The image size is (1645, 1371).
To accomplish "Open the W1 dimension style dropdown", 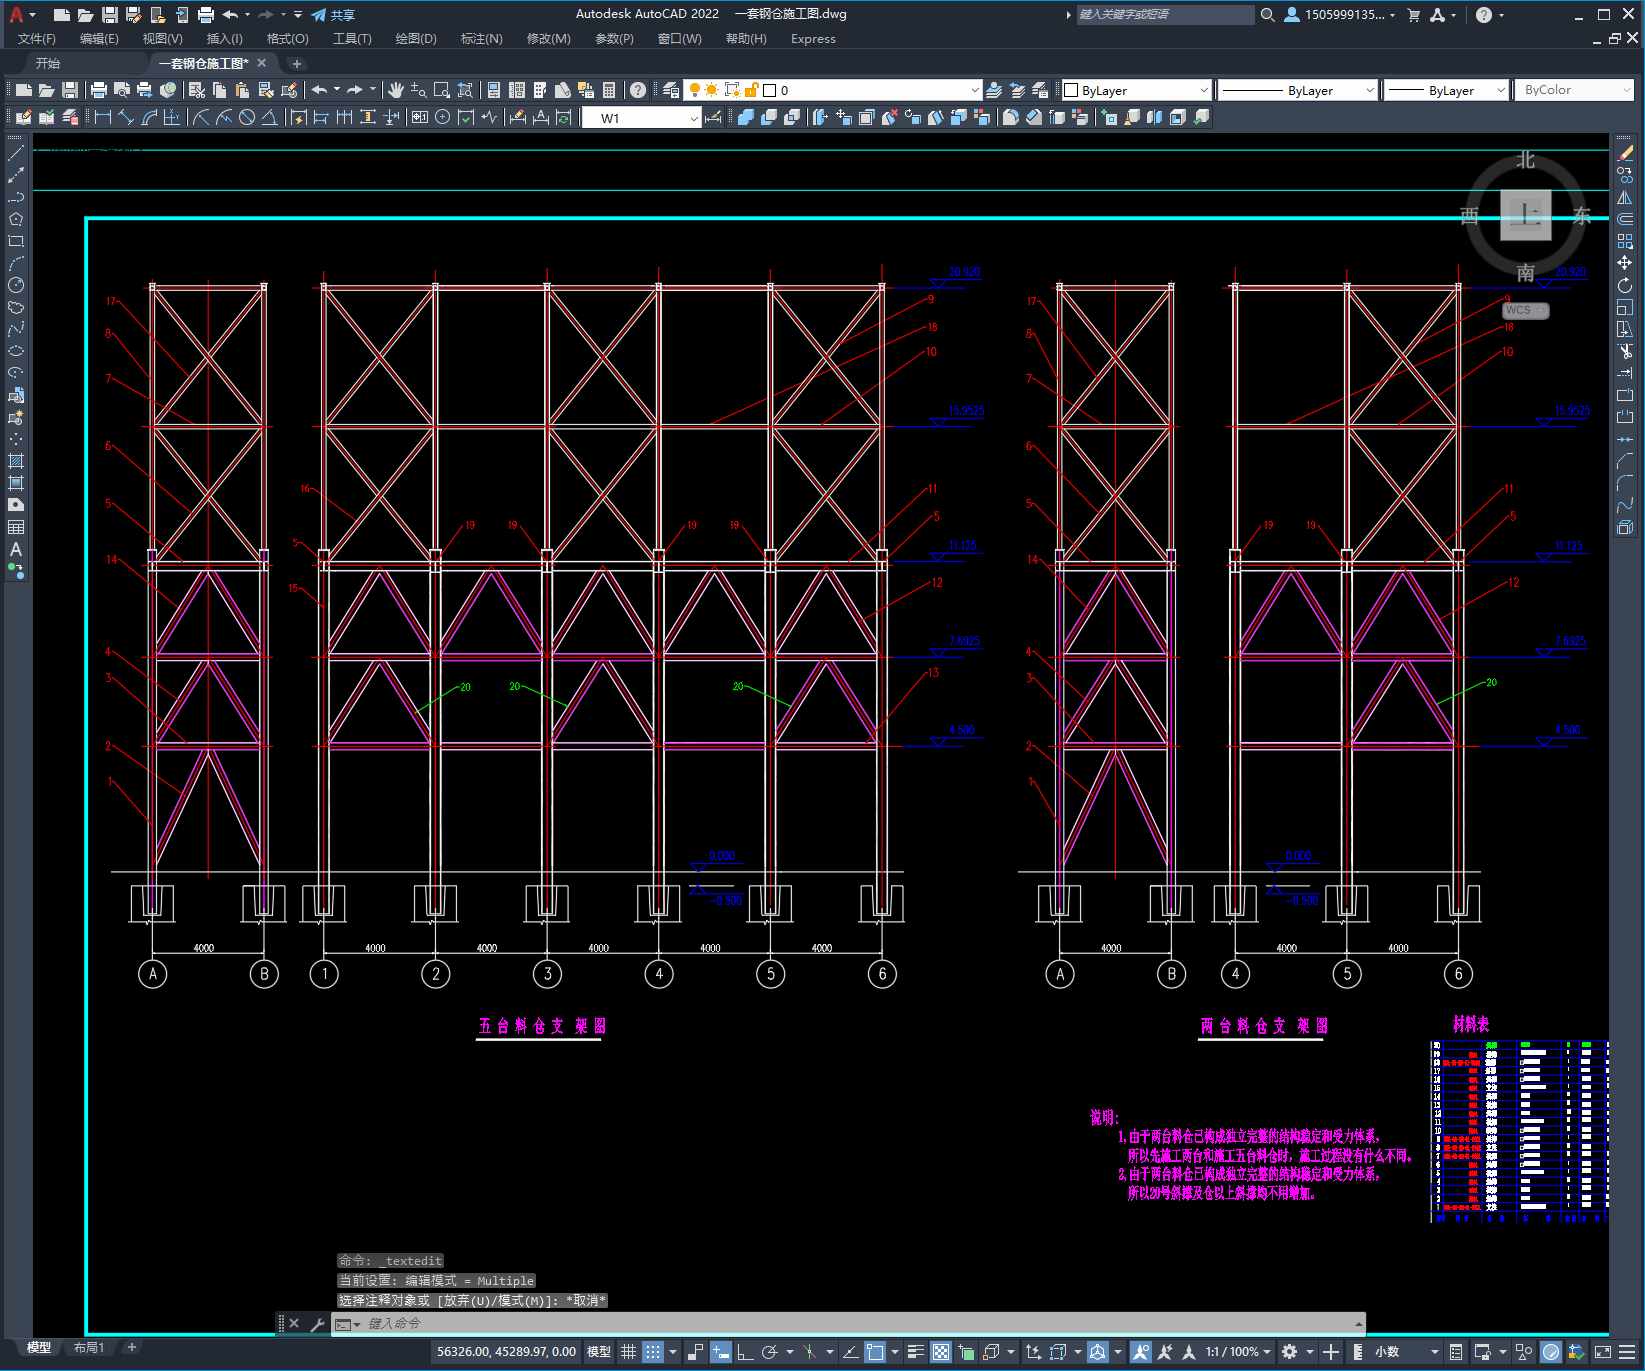I will pos(642,118).
